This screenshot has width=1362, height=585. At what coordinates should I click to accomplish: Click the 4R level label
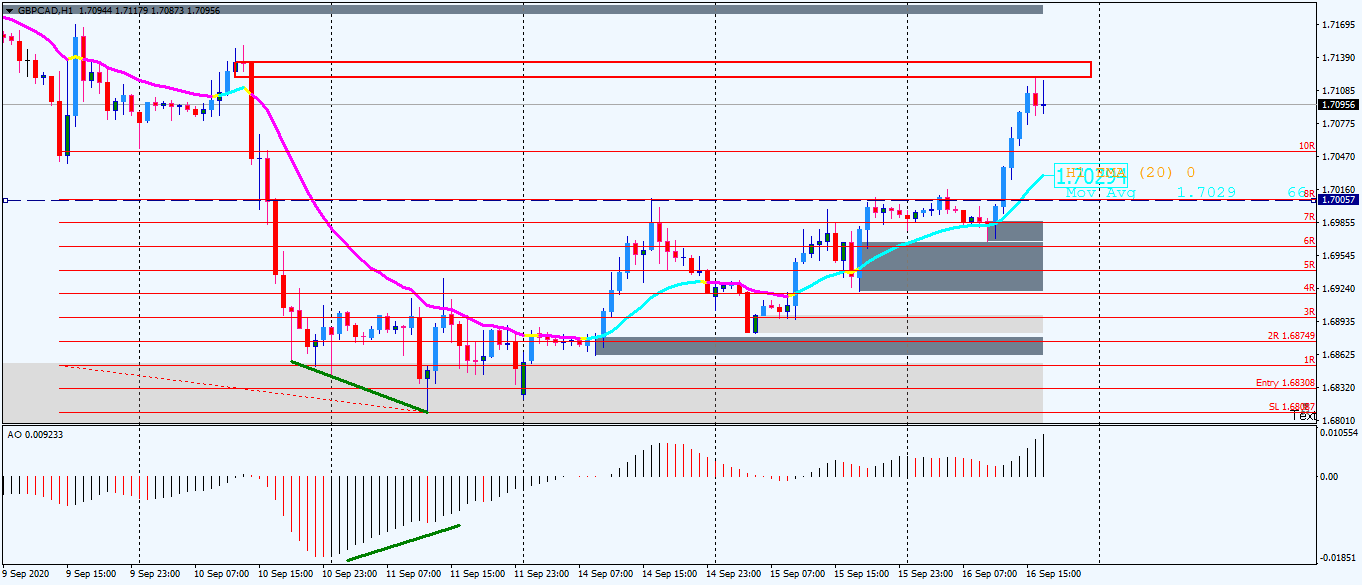click(1308, 288)
